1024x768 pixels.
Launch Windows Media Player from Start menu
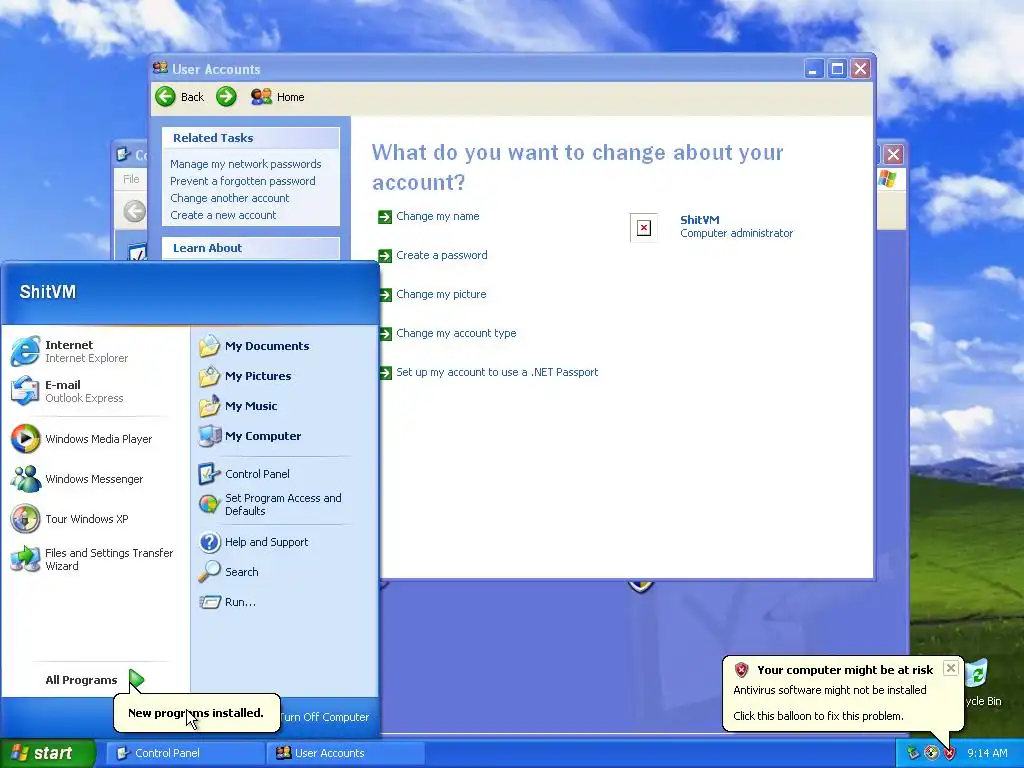[95, 439]
